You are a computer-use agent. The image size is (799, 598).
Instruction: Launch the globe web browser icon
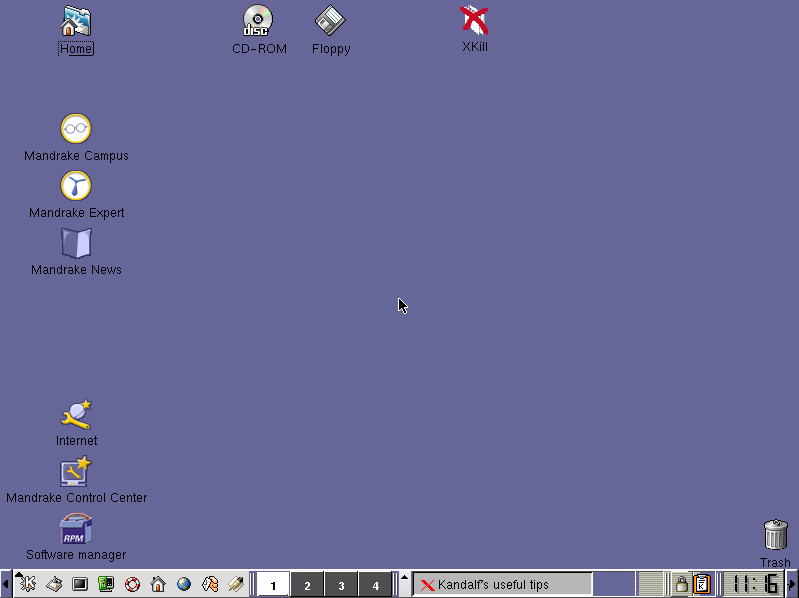184,584
